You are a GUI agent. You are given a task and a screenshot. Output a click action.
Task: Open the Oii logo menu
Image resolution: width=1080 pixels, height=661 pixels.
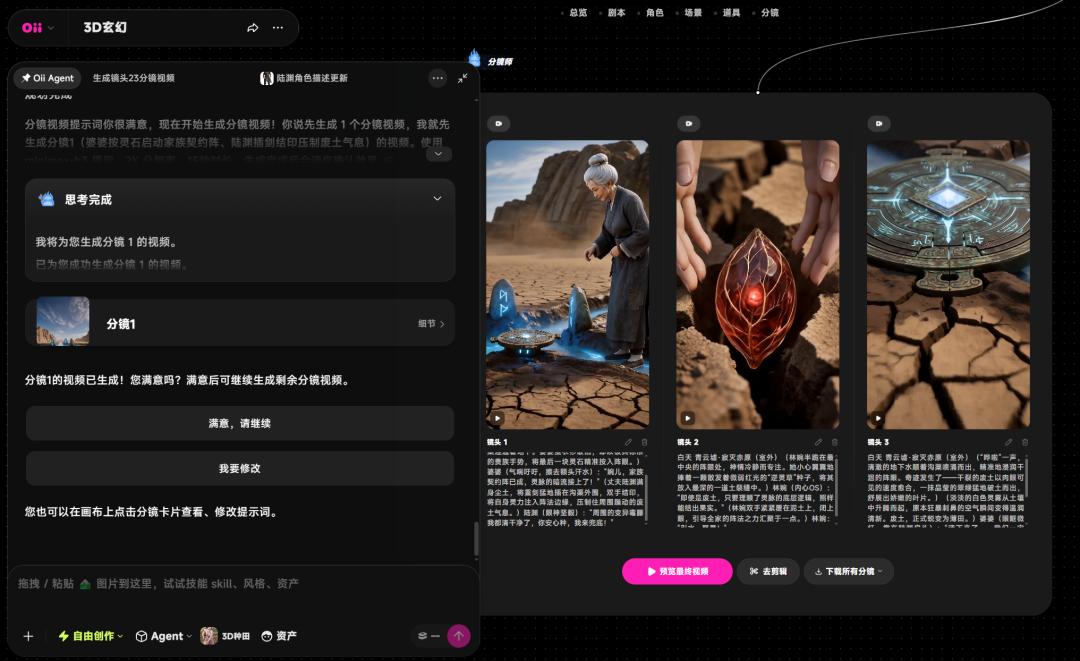(x=37, y=28)
